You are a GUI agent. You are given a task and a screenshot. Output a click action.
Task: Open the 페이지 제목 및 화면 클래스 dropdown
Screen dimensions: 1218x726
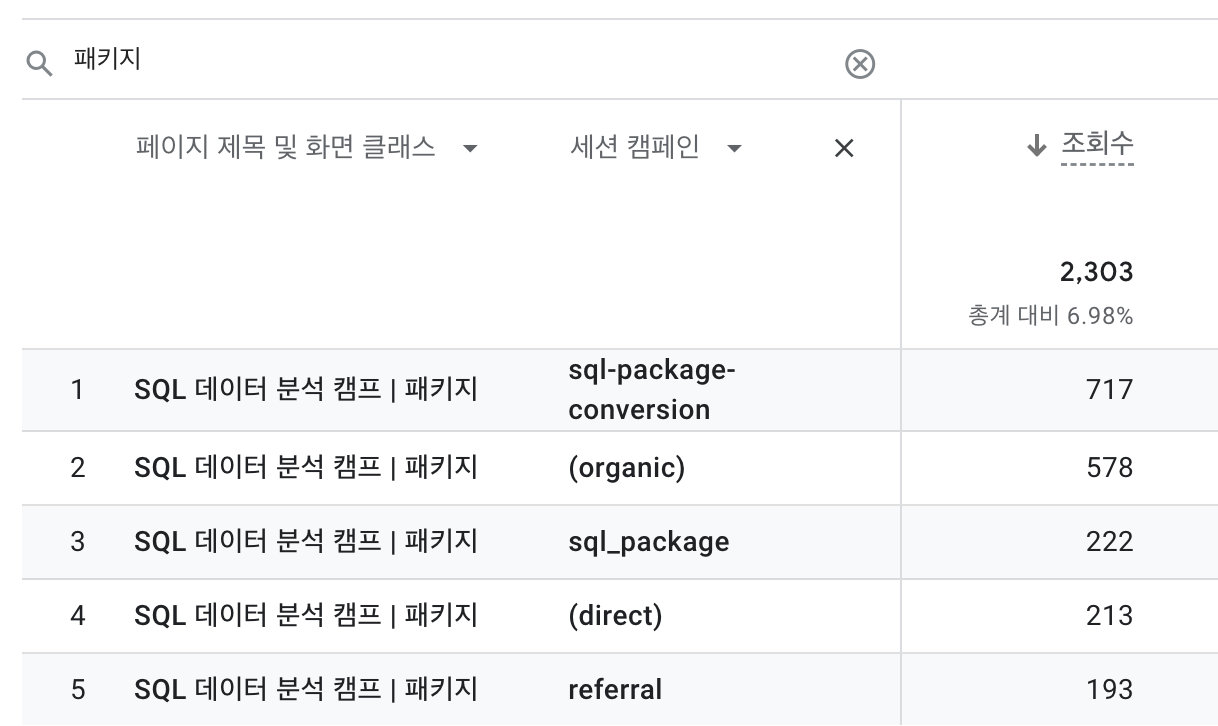coord(470,149)
